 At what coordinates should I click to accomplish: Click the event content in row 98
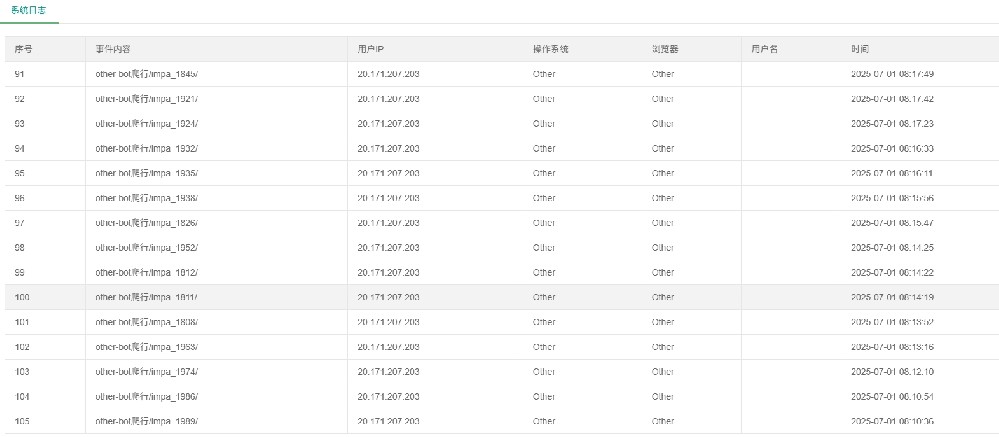tap(147, 248)
